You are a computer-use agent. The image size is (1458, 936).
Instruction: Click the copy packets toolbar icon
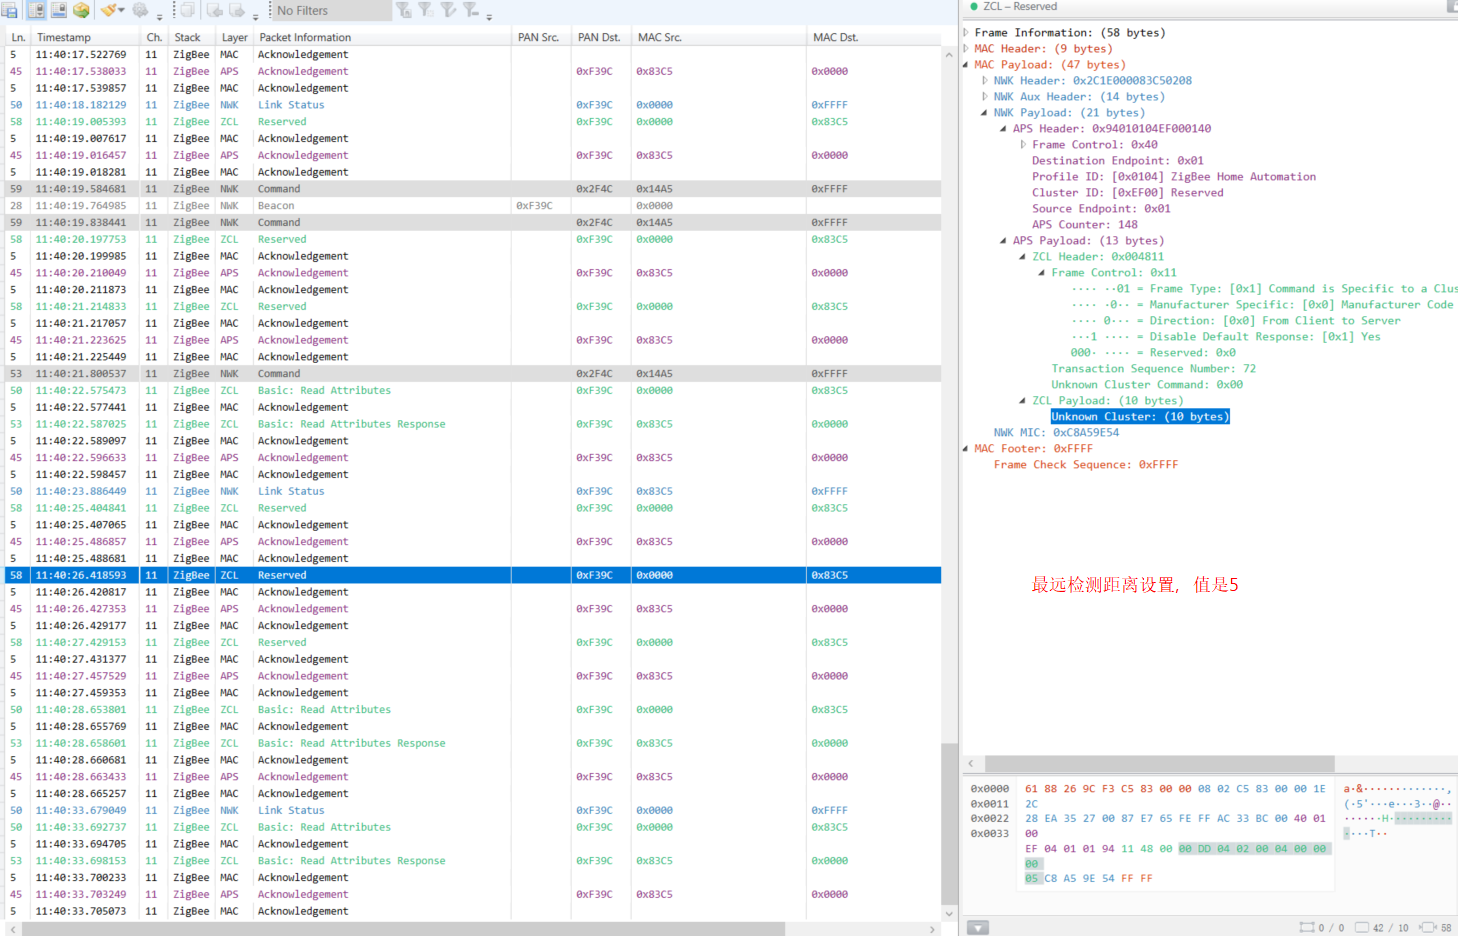pyautogui.click(x=187, y=10)
